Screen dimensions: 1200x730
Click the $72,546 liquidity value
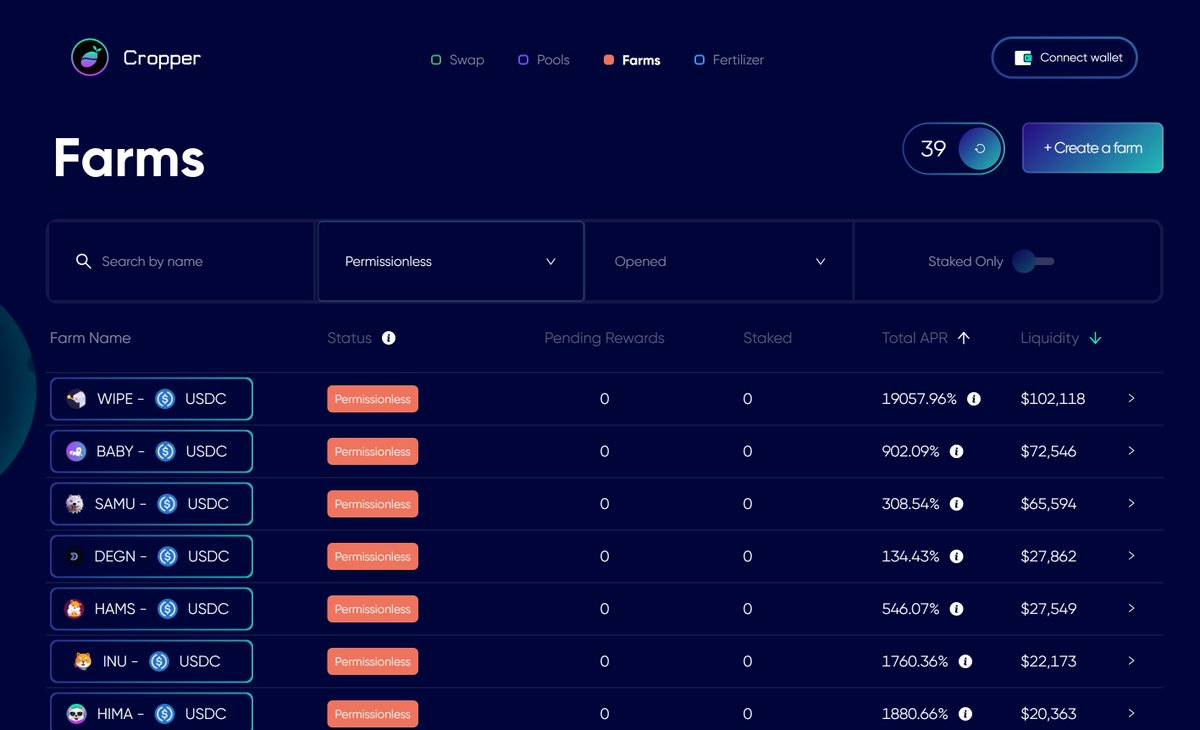pos(1048,452)
